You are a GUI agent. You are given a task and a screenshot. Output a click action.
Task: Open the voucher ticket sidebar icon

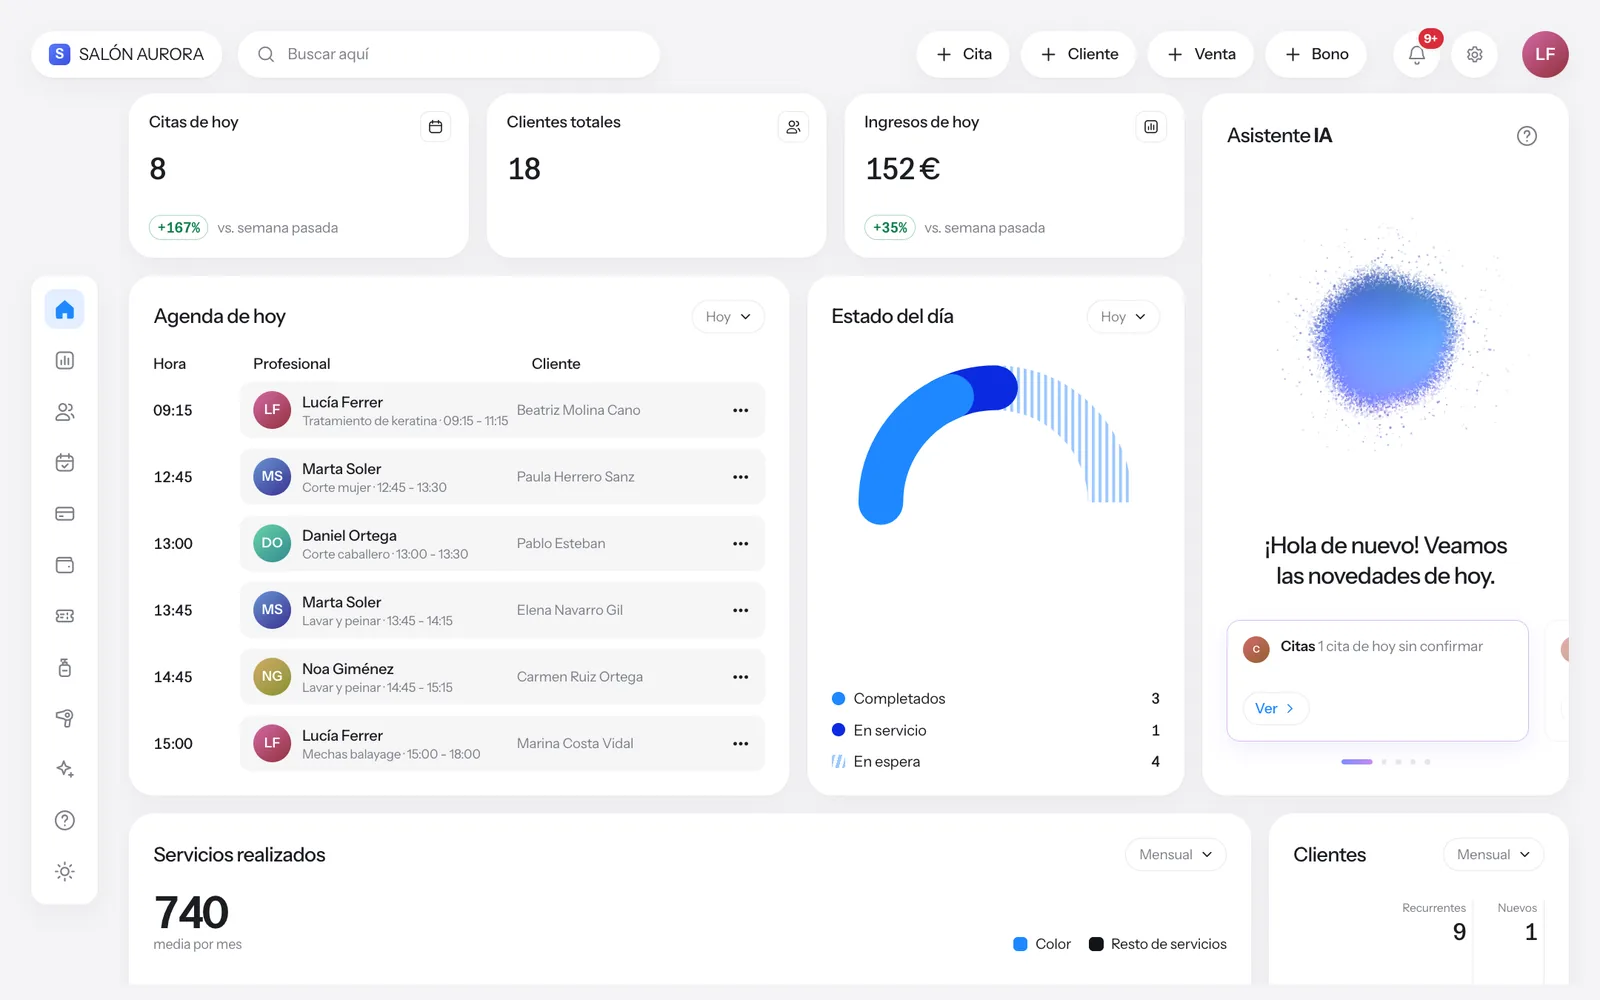[x=65, y=616]
